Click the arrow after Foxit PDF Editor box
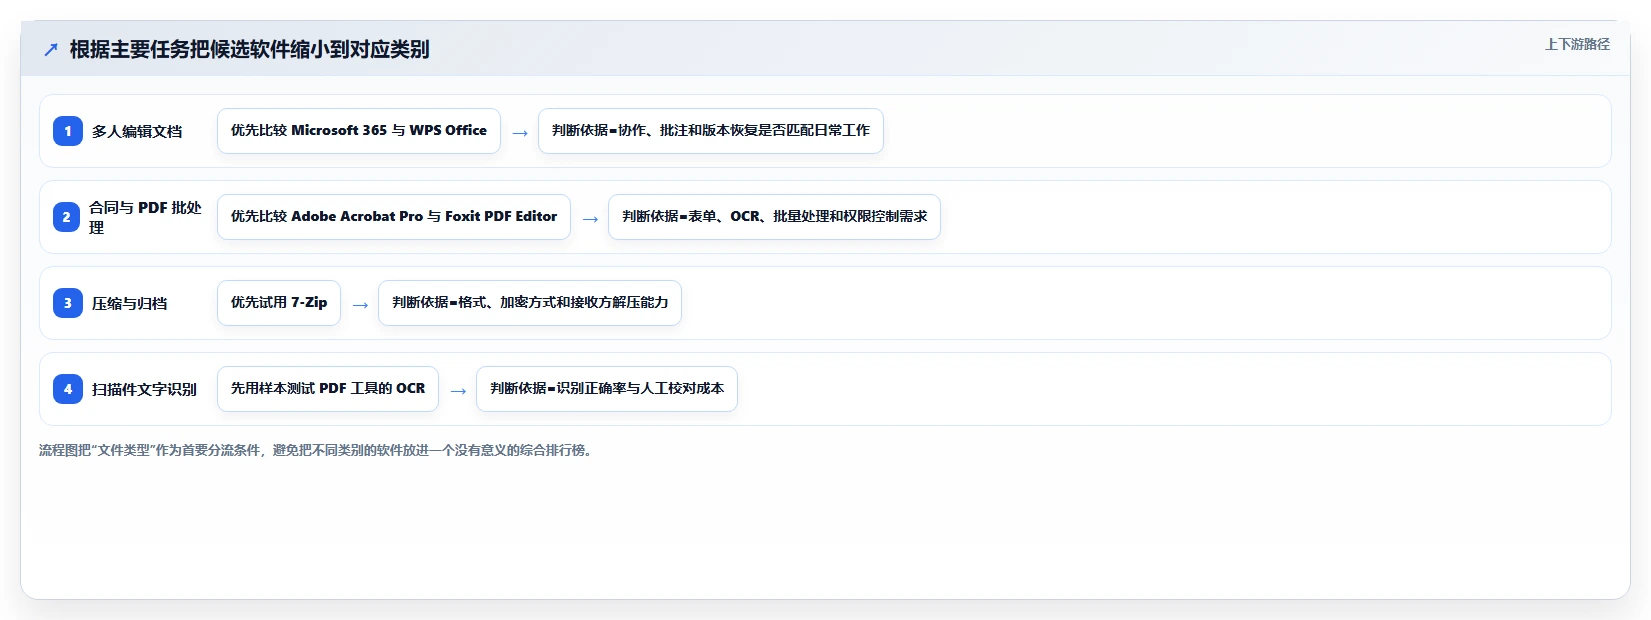The width and height of the screenshot is (1651, 620). coord(590,218)
